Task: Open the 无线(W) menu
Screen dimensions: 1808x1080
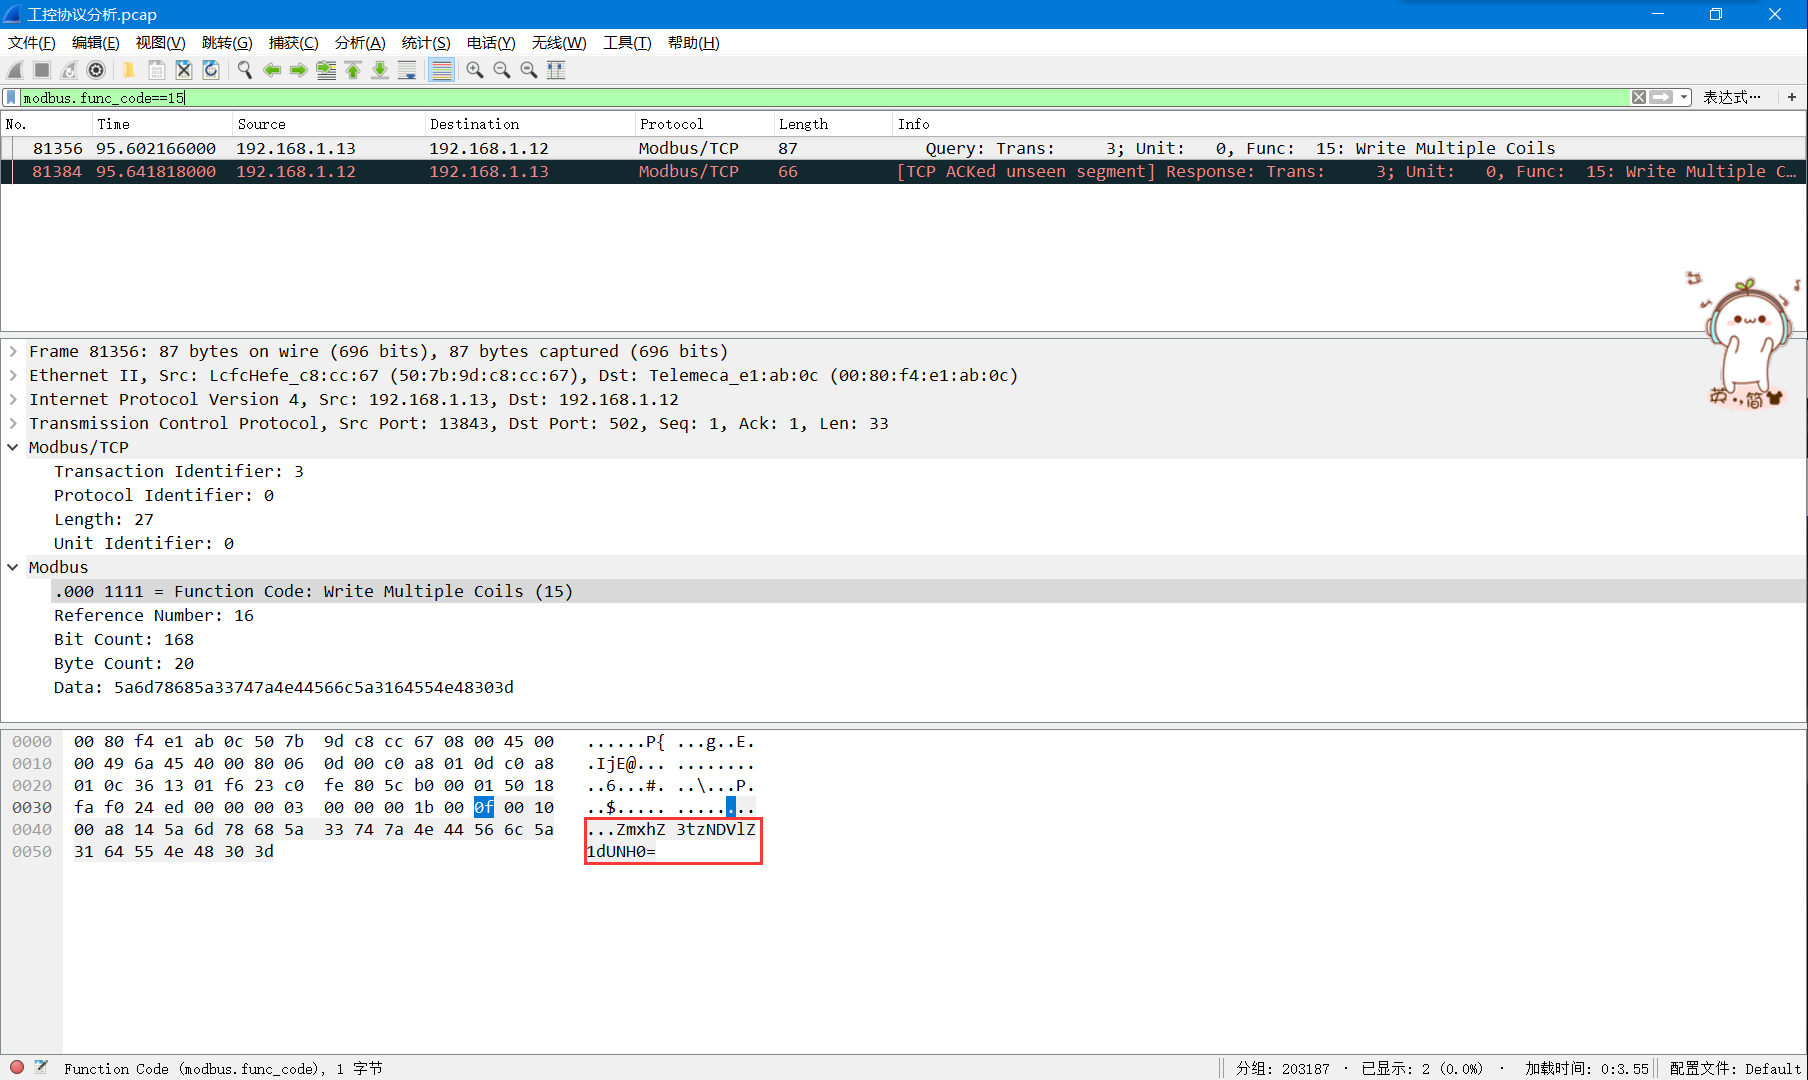Action: click(x=559, y=42)
